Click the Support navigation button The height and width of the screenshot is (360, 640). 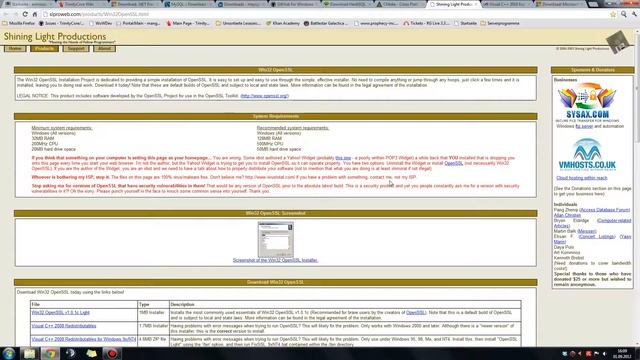(x=76, y=49)
